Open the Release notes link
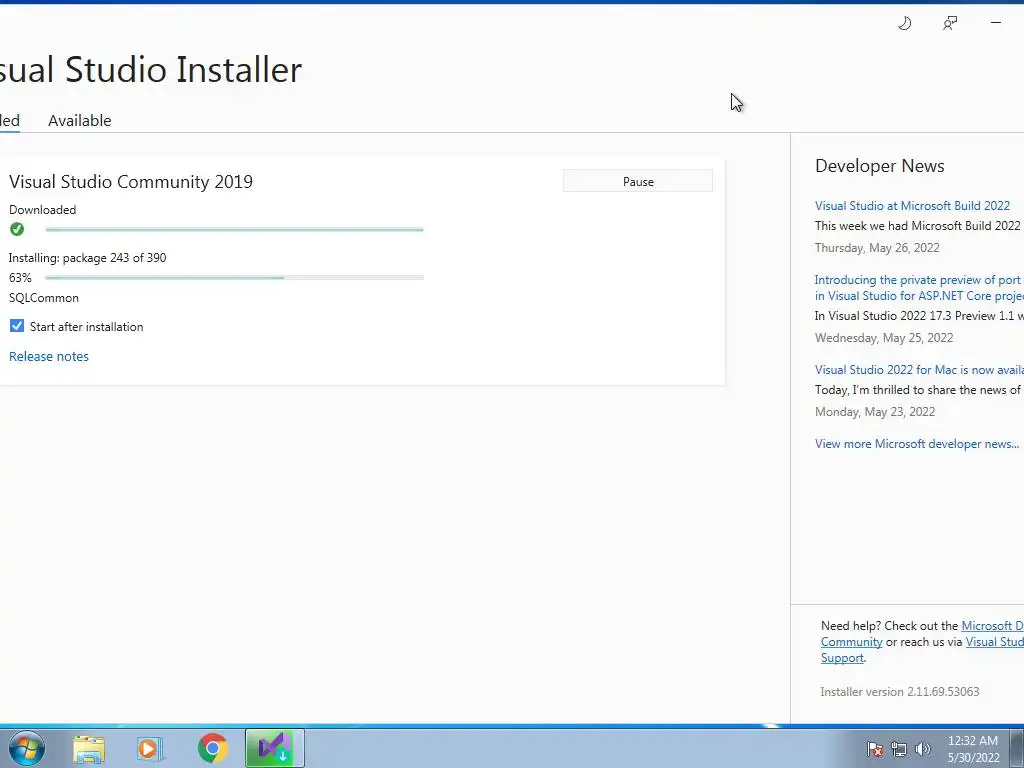The height and width of the screenshot is (768, 1024). coord(49,357)
